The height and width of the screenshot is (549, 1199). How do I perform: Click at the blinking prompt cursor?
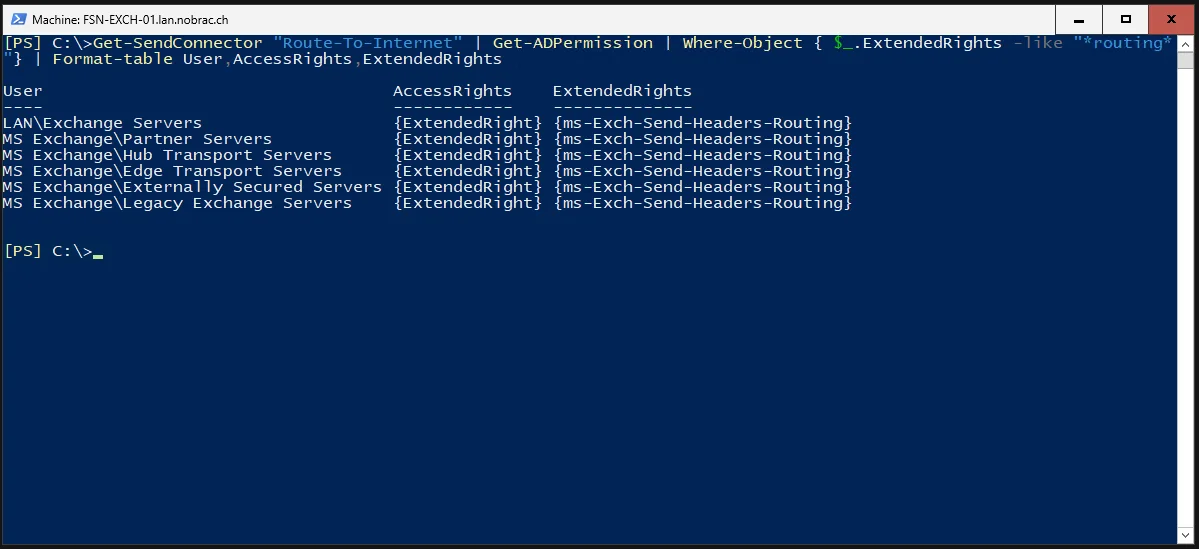coord(98,255)
